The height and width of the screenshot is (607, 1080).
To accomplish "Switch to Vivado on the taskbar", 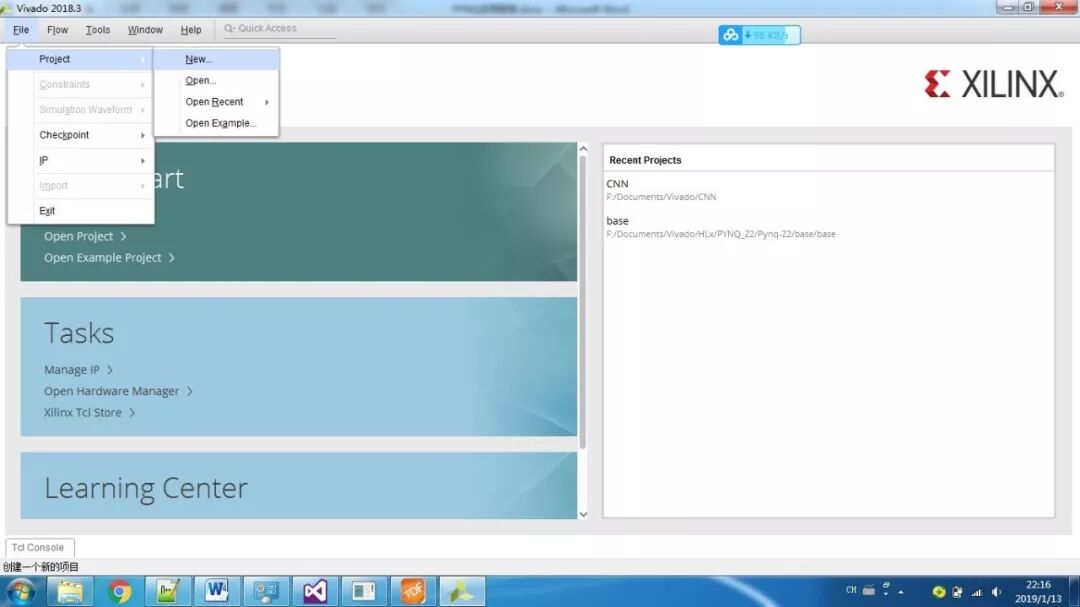I will 461,591.
